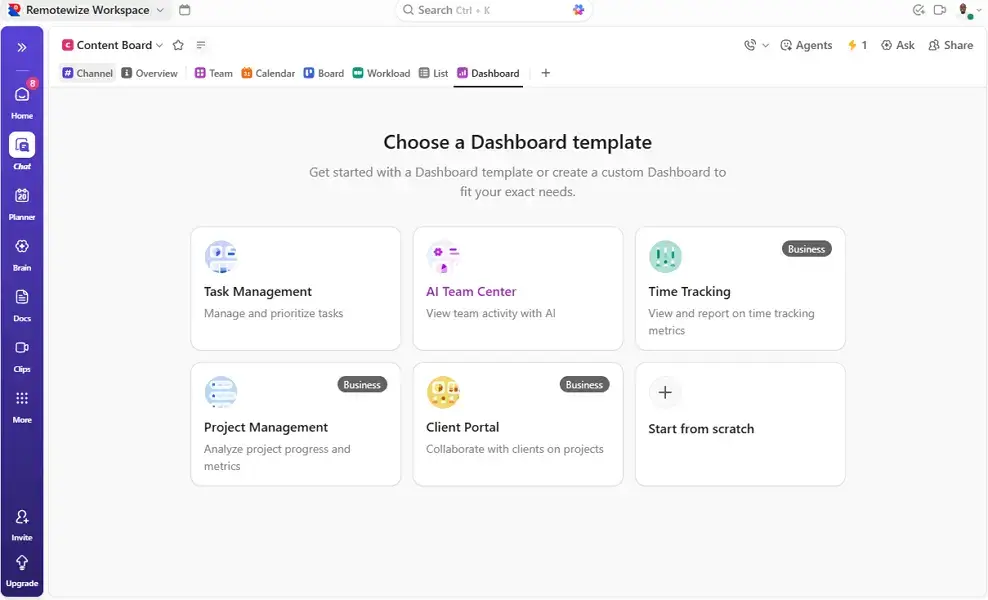Select the Time Tracking template card
The width and height of the screenshot is (988, 600).
[740, 288]
